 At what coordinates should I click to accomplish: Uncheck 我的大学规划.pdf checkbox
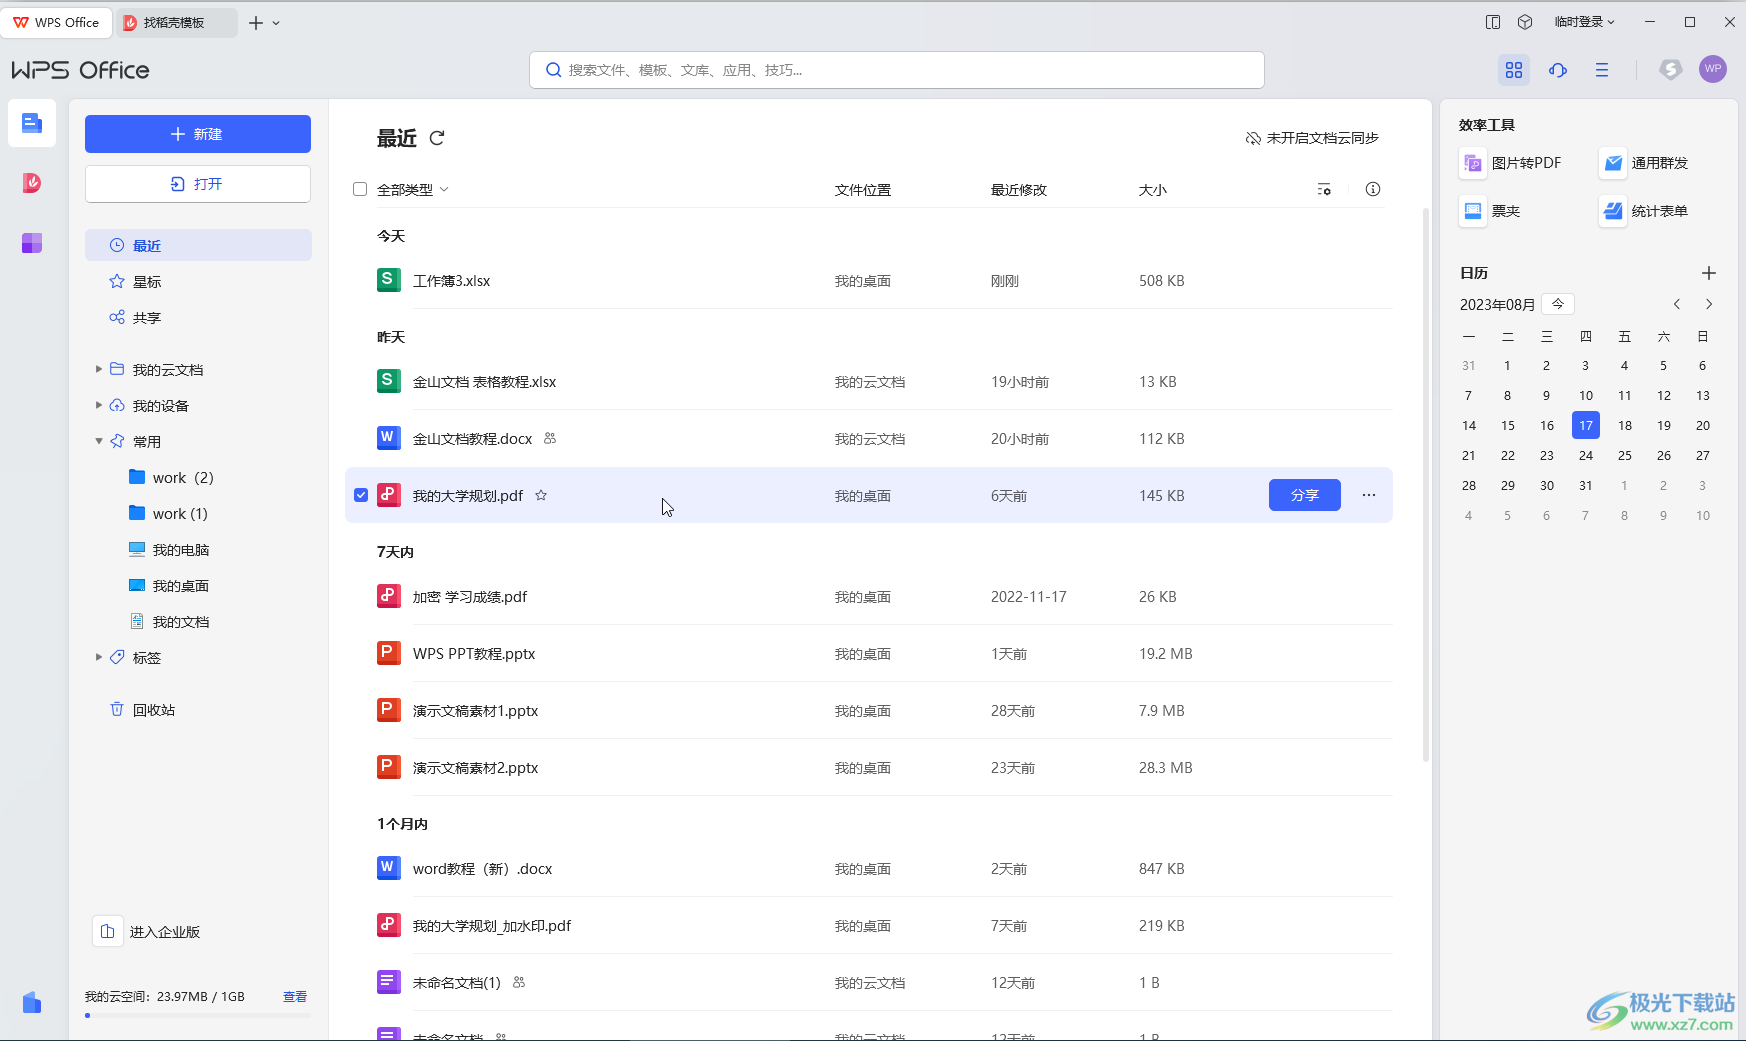pos(361,495)
